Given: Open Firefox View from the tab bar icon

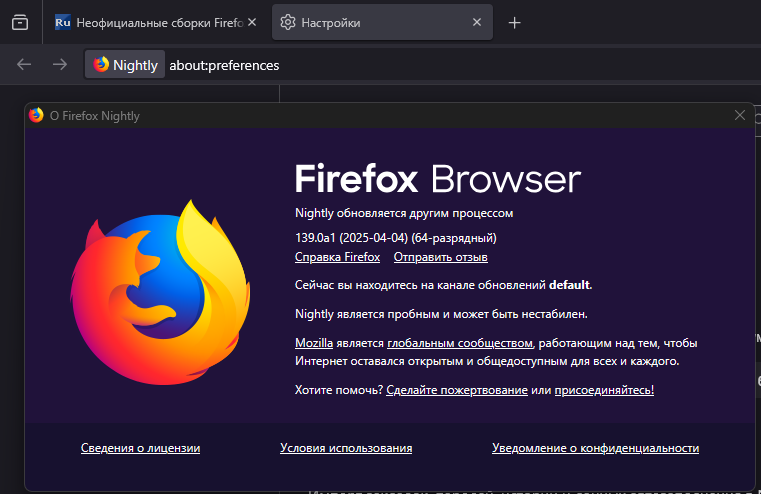Looking at the screenshot, I should pyautogui.click(x=20, y=22).
